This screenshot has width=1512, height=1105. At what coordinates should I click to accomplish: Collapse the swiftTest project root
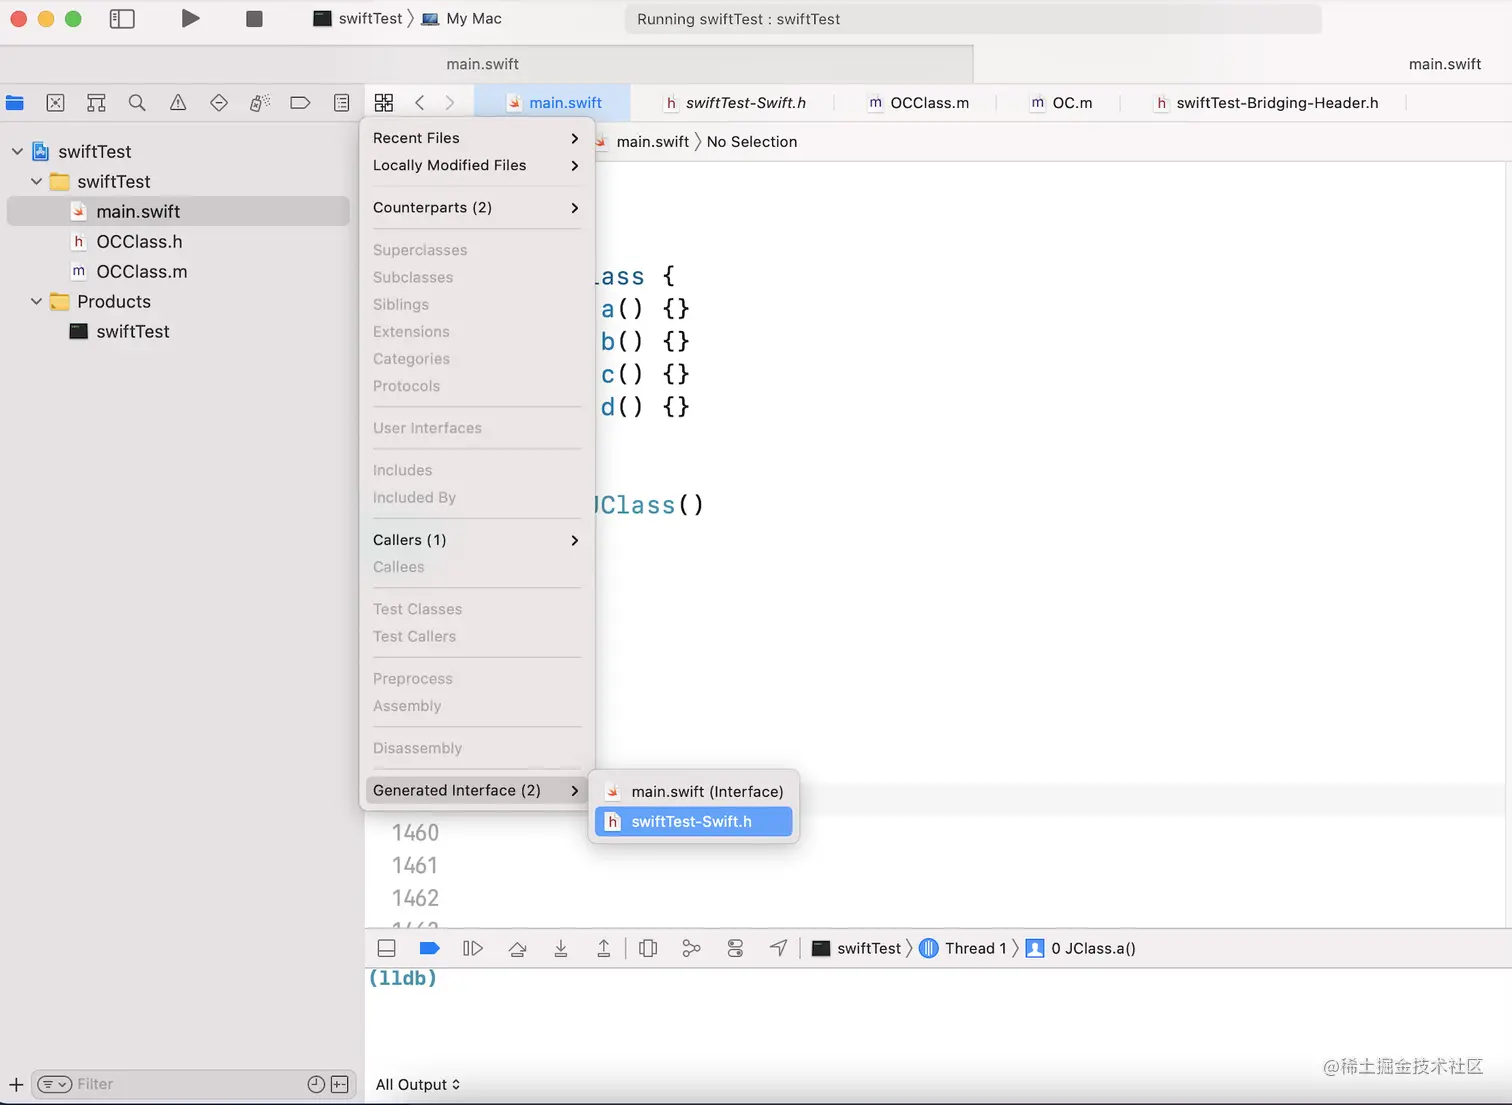pyautogui.click(x=17, y=151)
